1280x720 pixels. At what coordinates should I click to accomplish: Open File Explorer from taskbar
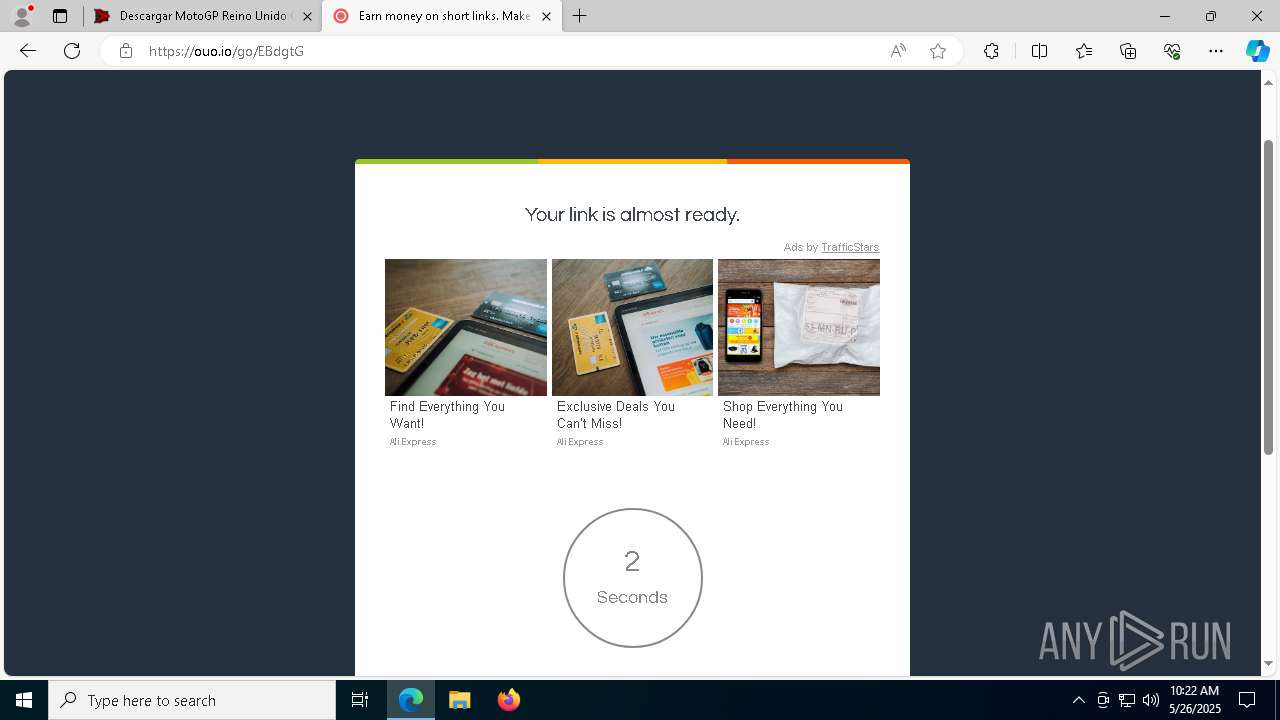pyautogui.click(x=460, y=700)
